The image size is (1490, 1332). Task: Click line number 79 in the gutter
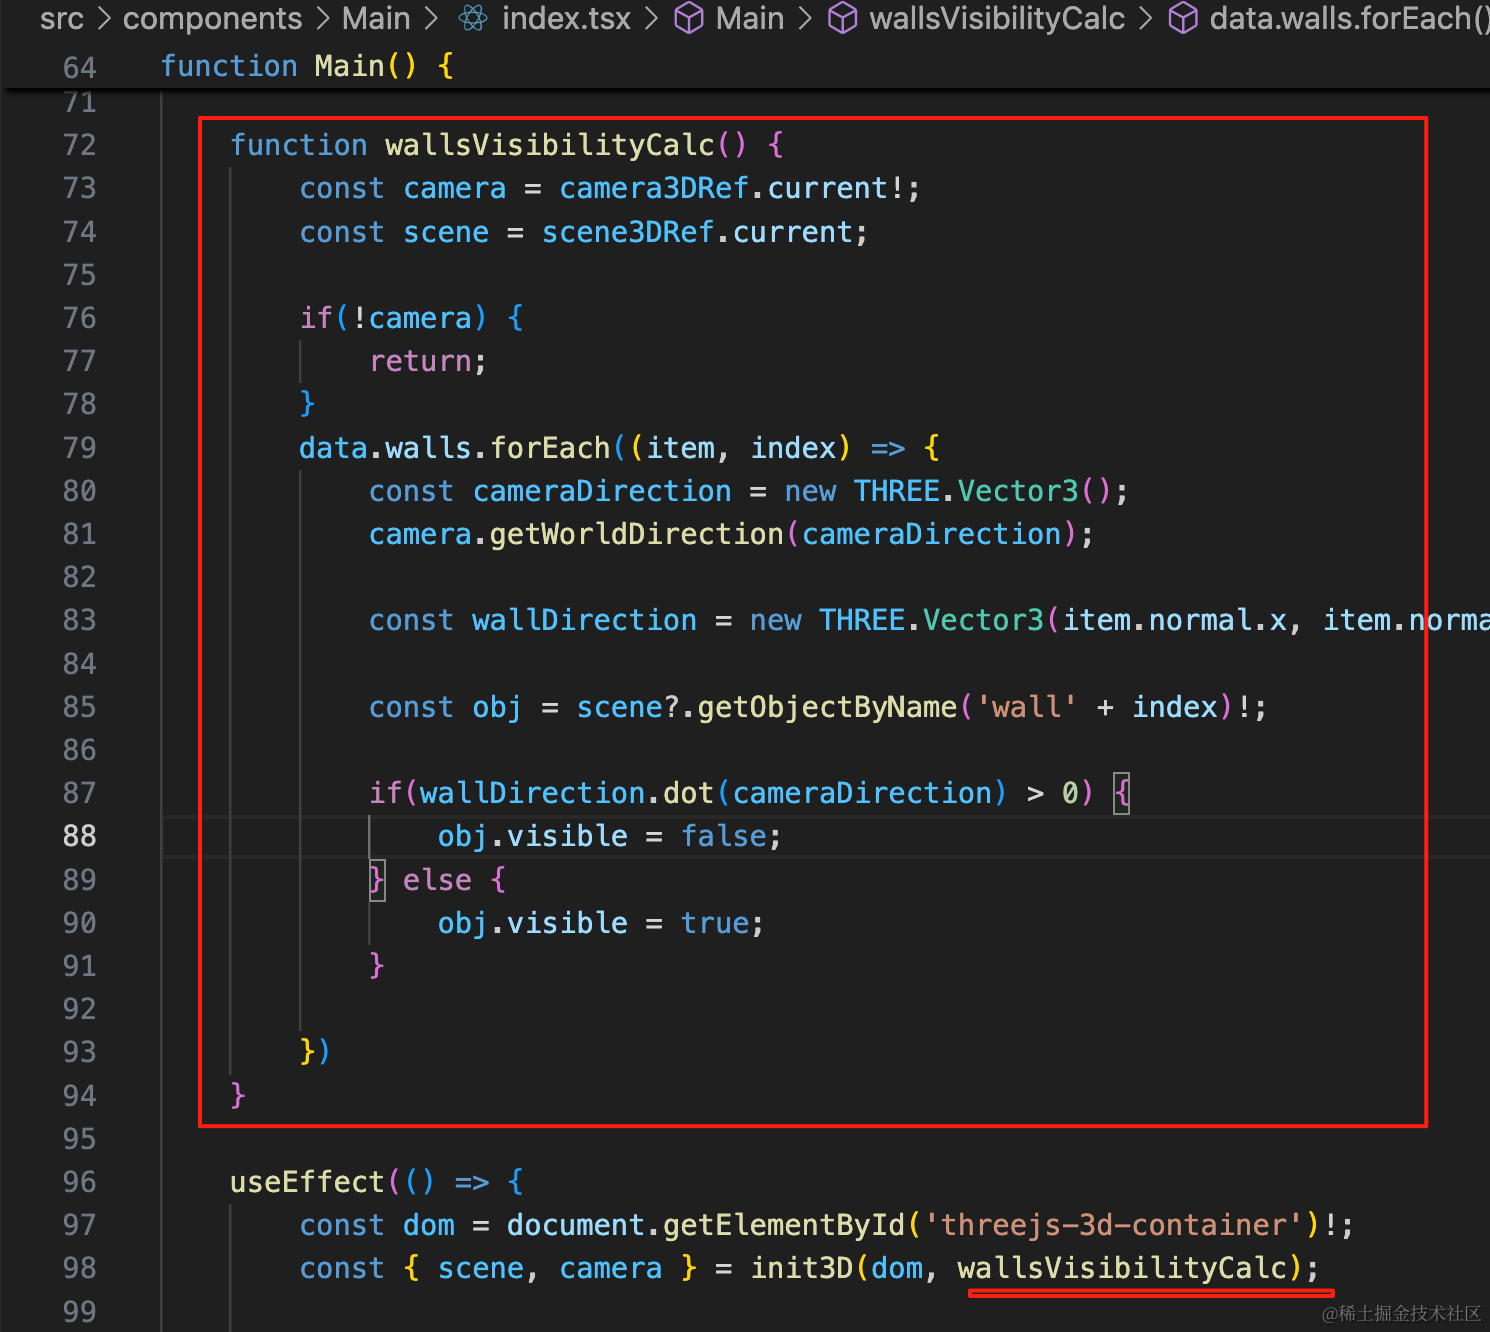click(79, 447)
